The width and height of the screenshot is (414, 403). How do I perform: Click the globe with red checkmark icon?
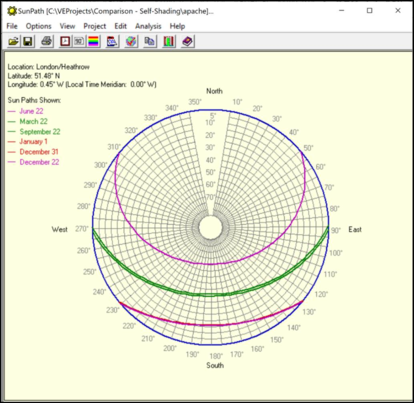click(131, 42)
